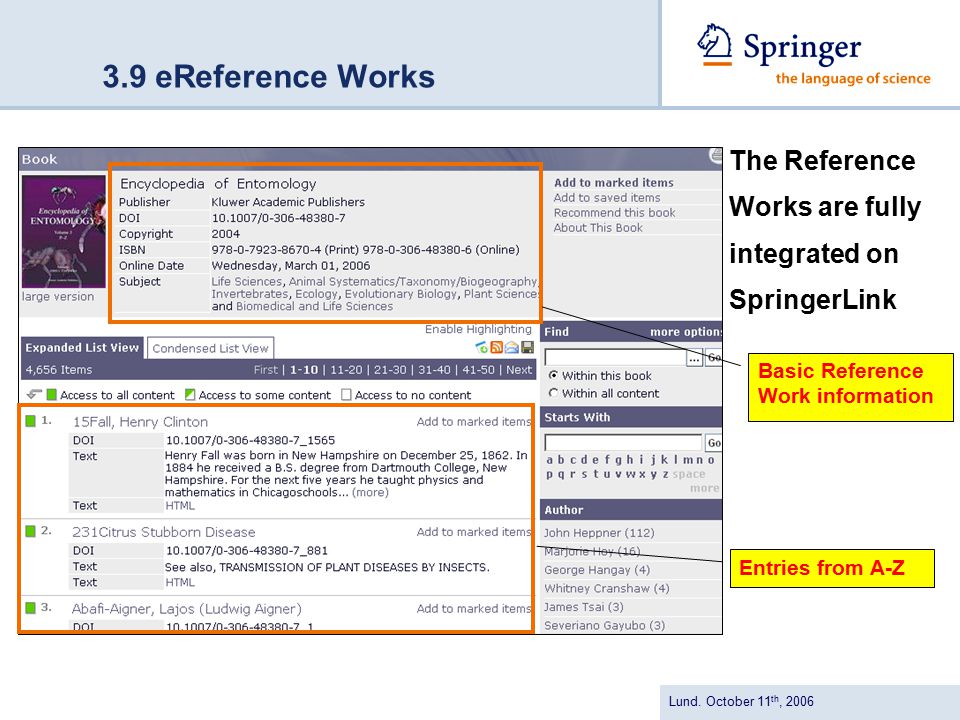Switch to Expanded List View tab

[82, 347]
